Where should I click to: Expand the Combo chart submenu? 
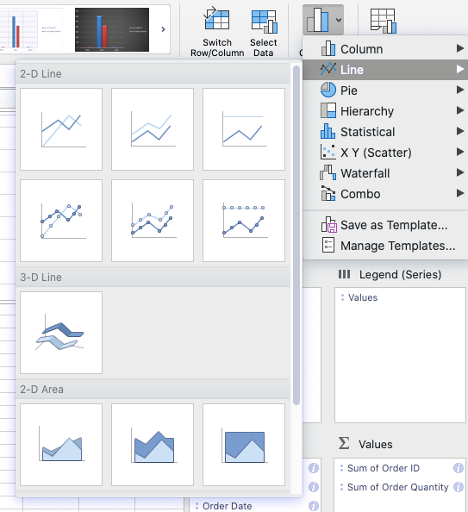click(386, 194)
